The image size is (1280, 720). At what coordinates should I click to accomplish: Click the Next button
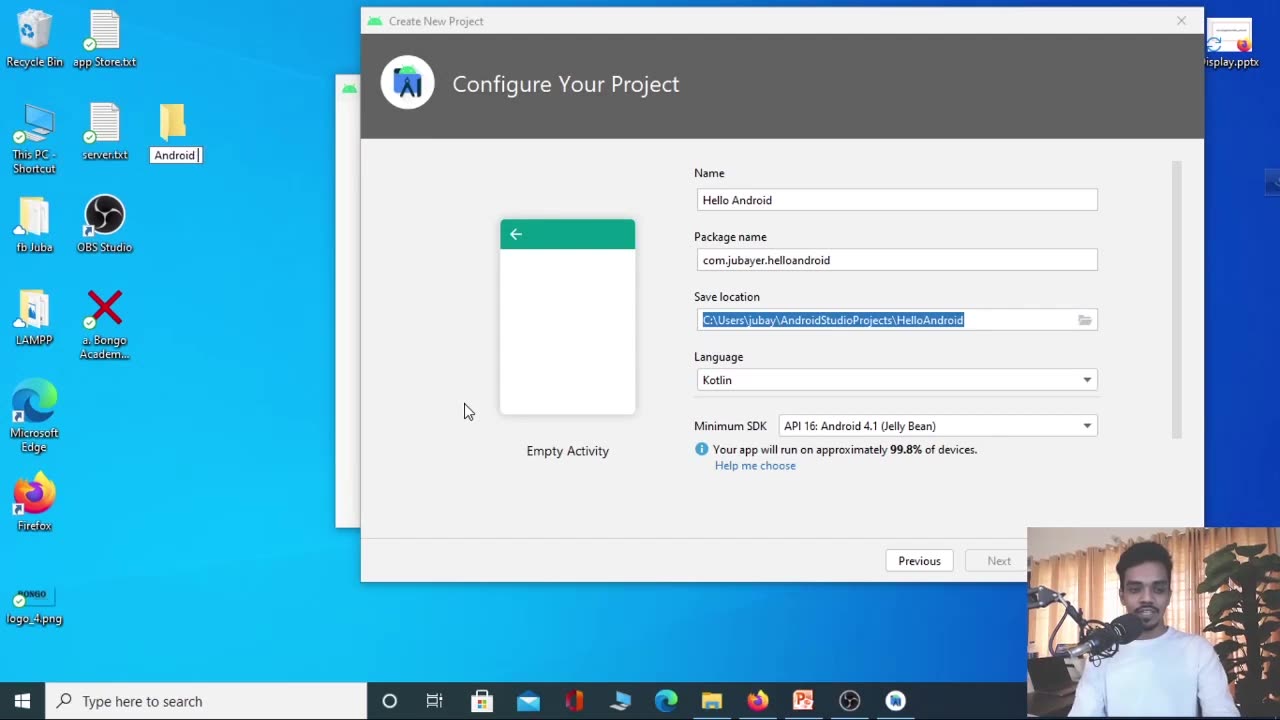pos(999,561)
